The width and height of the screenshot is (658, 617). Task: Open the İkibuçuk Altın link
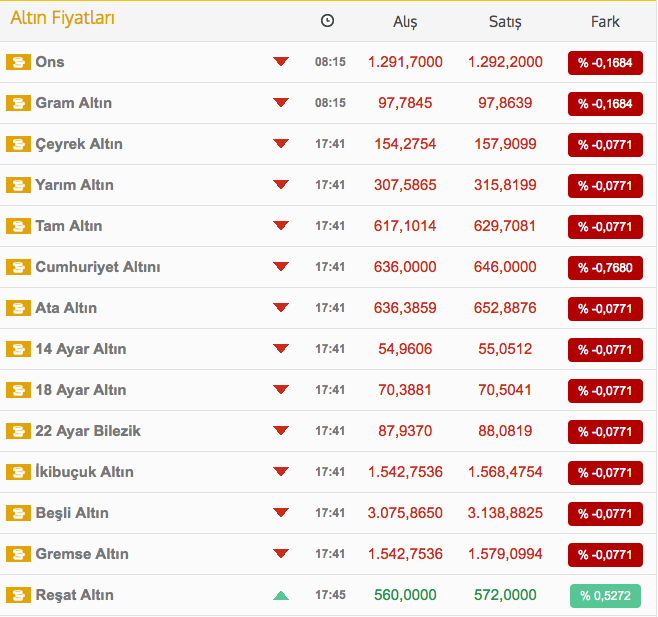point(84,472)
